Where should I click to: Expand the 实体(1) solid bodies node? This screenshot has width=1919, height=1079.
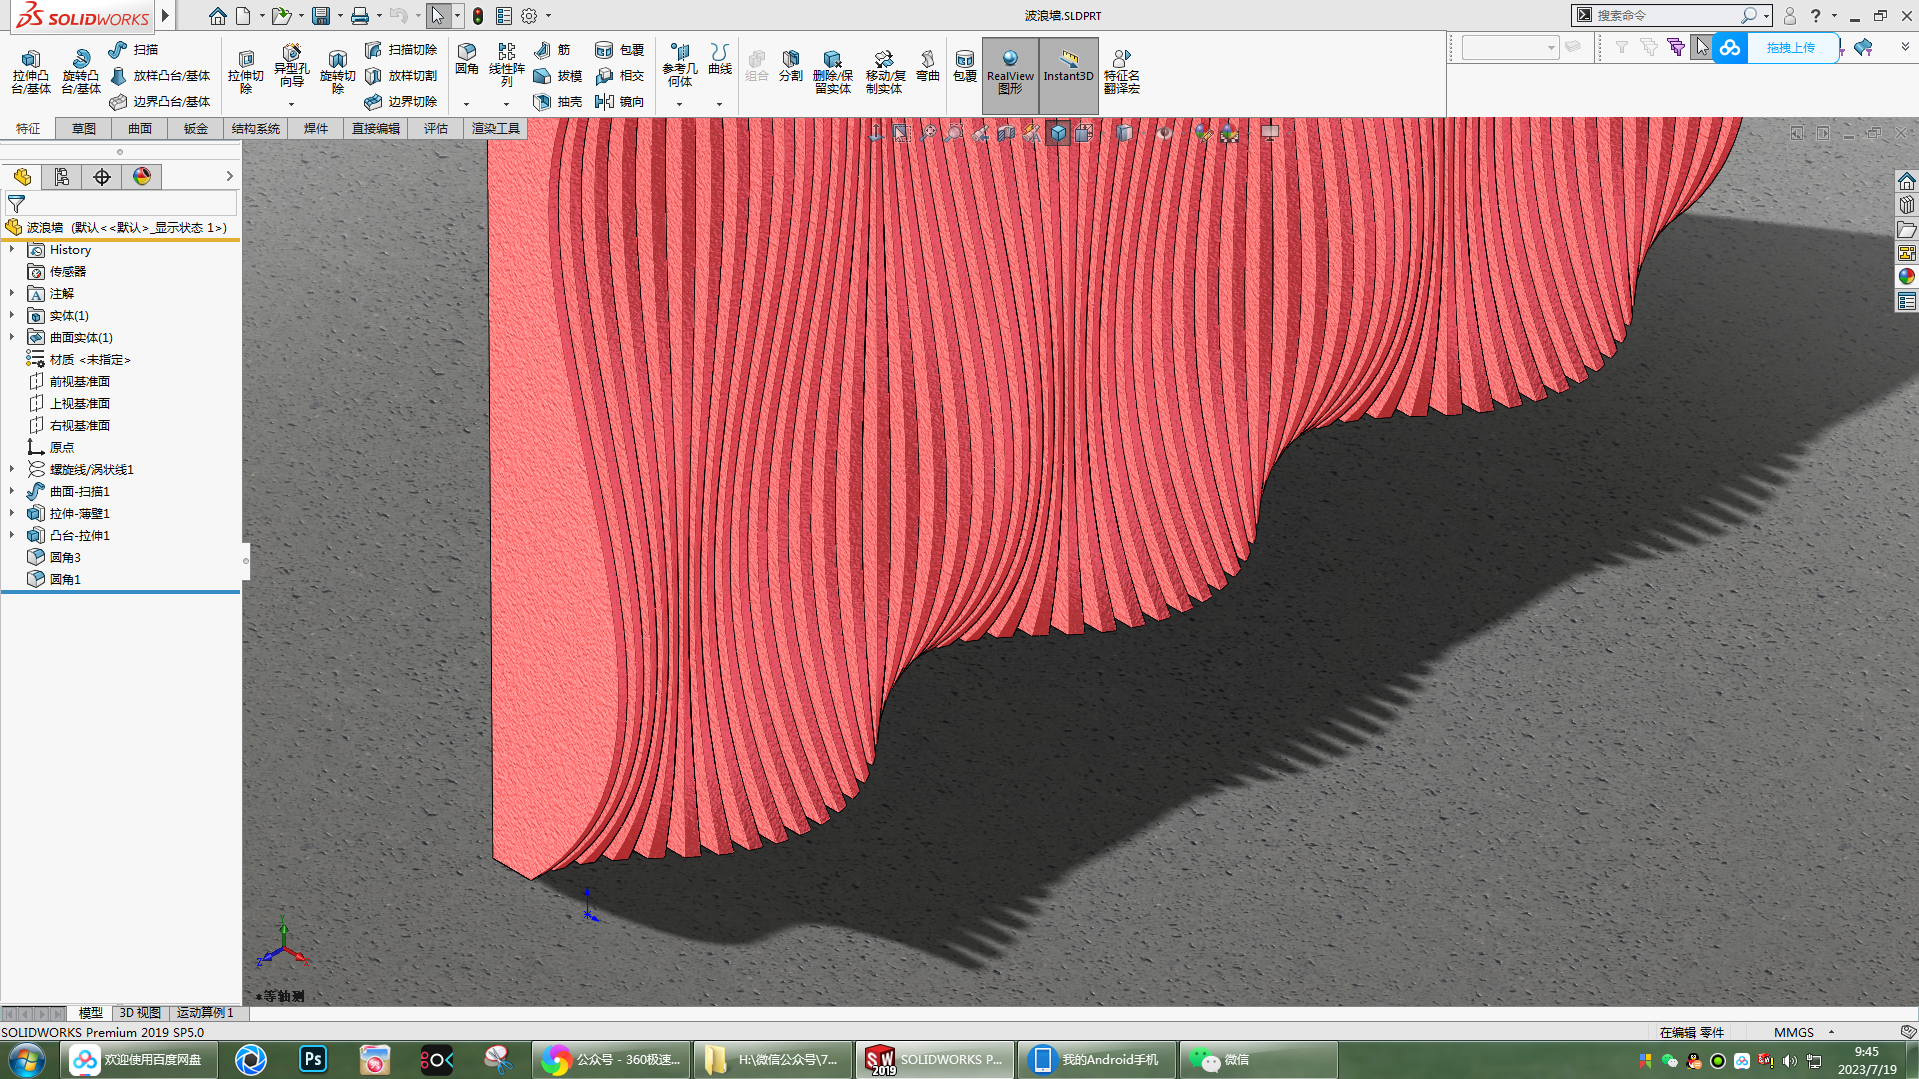12,316
